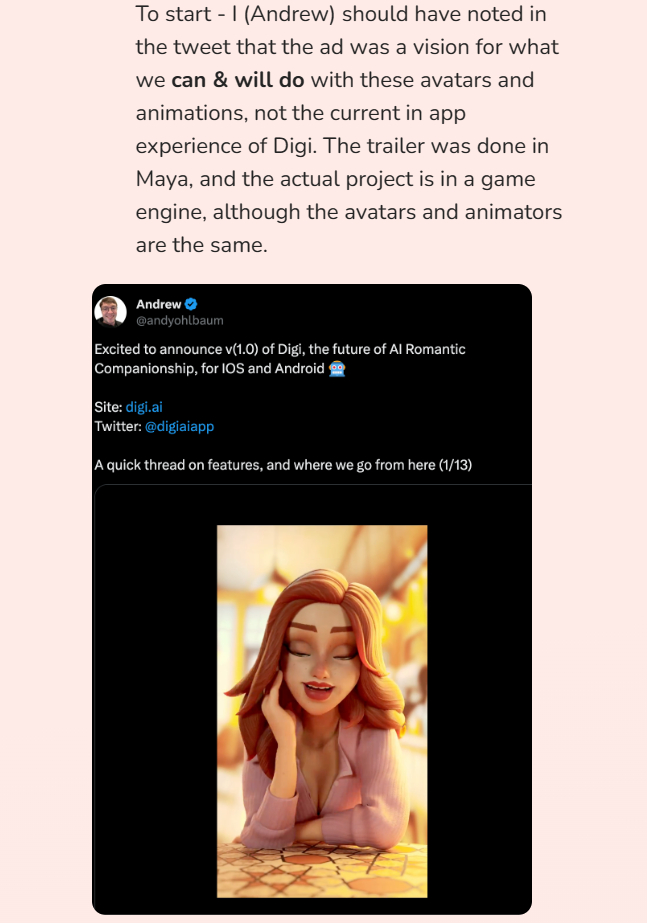Click the robot emoji in the tweet
This screenshot has width=647, height=923.
point(338,368)
